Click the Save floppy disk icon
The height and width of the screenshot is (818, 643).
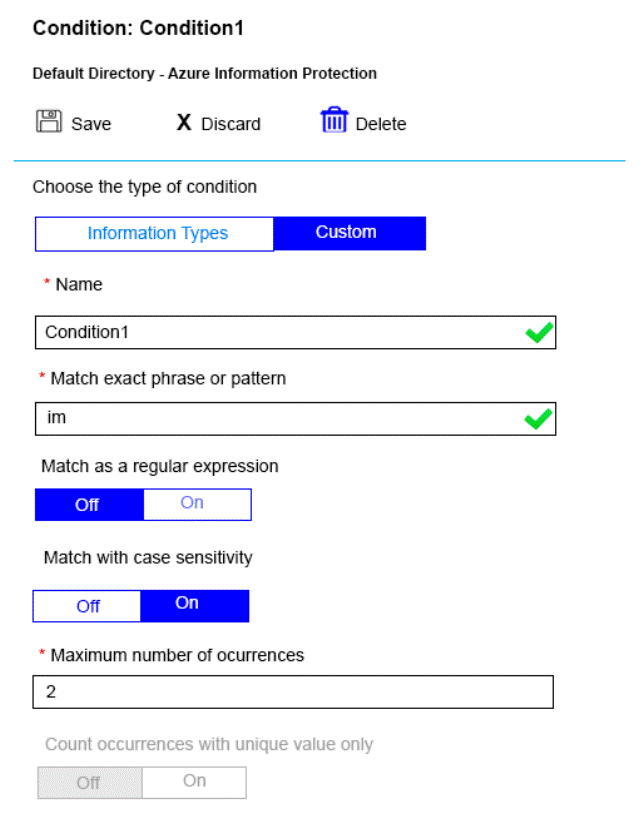(49, 122)
